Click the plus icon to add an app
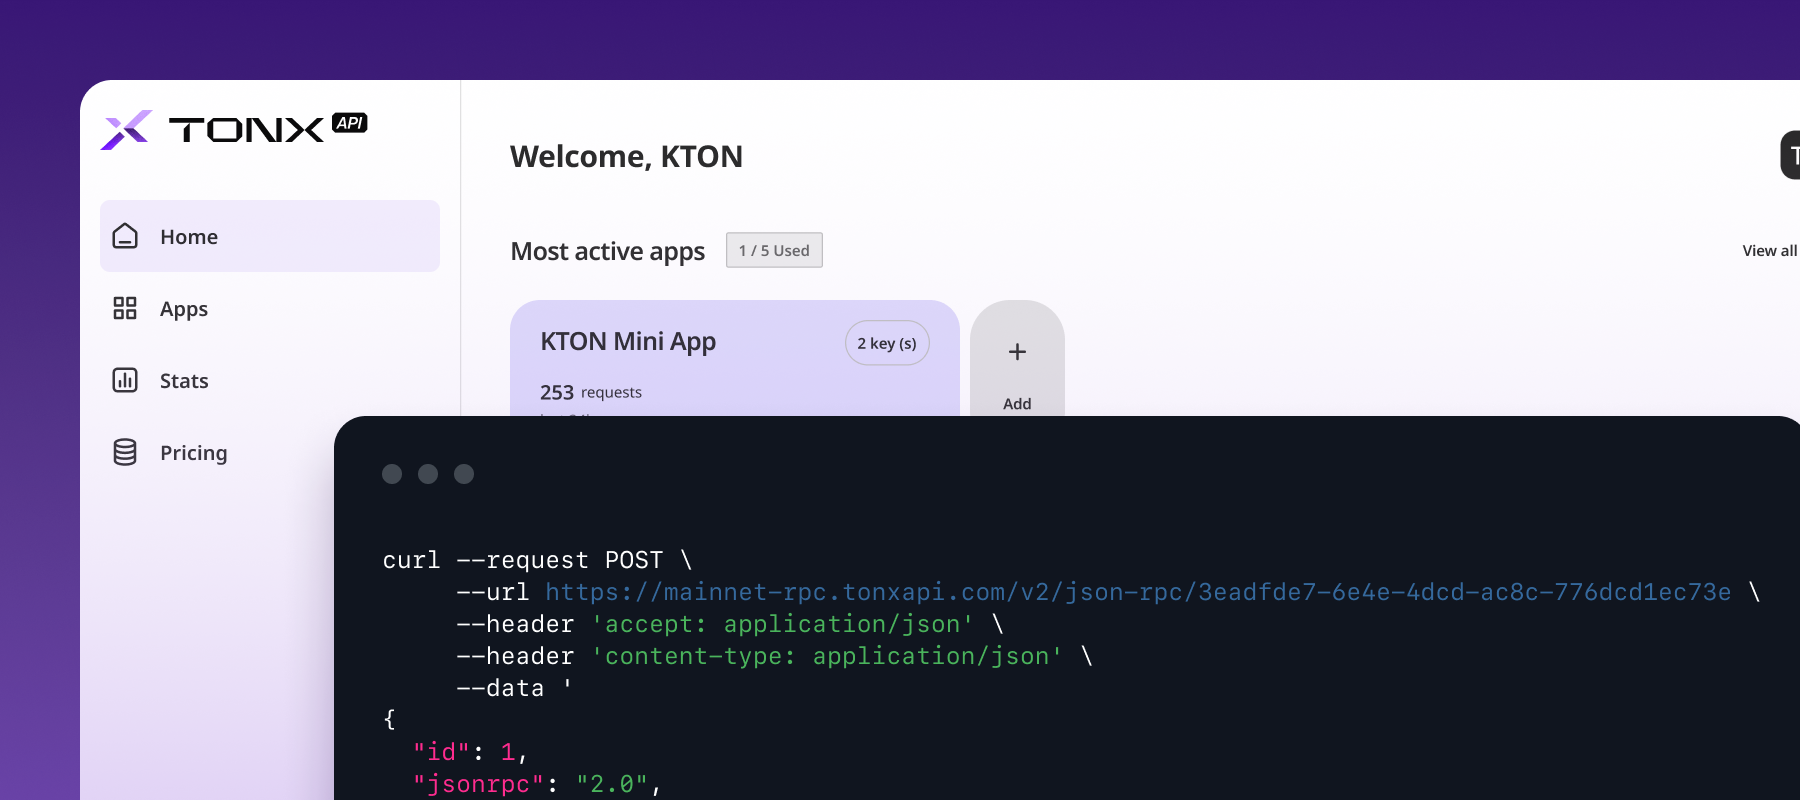The height and width of the screenshot is (800, 1800). point(1017,352)
